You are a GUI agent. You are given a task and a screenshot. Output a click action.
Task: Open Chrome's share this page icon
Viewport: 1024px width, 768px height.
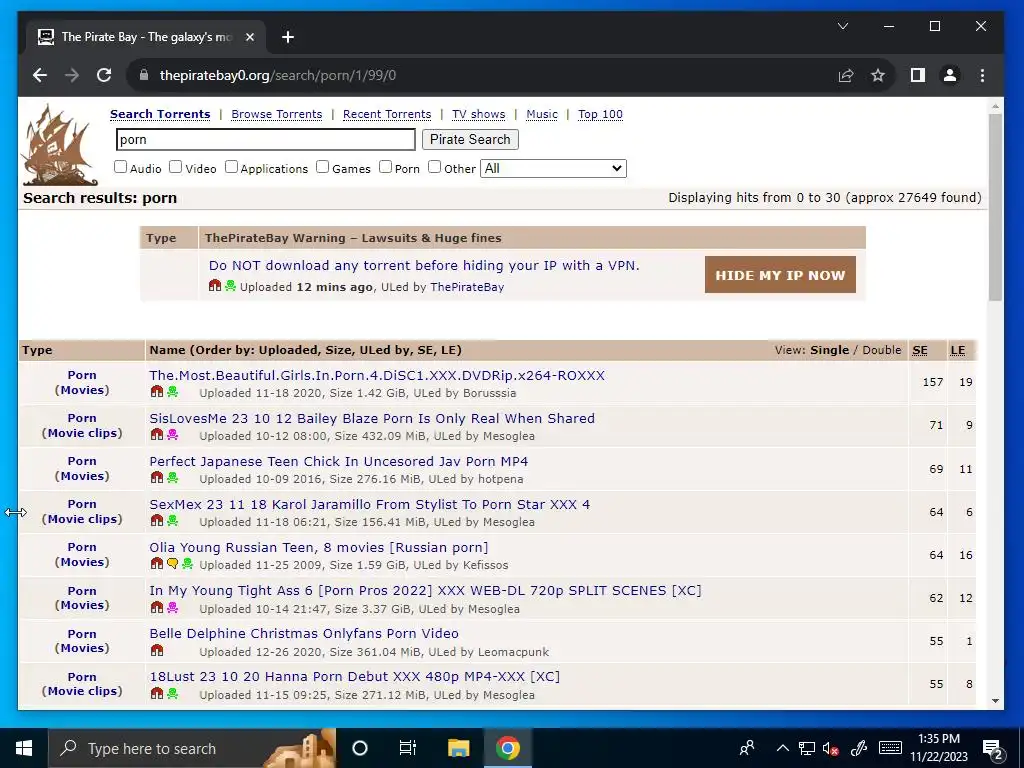[x=846, y=75]
